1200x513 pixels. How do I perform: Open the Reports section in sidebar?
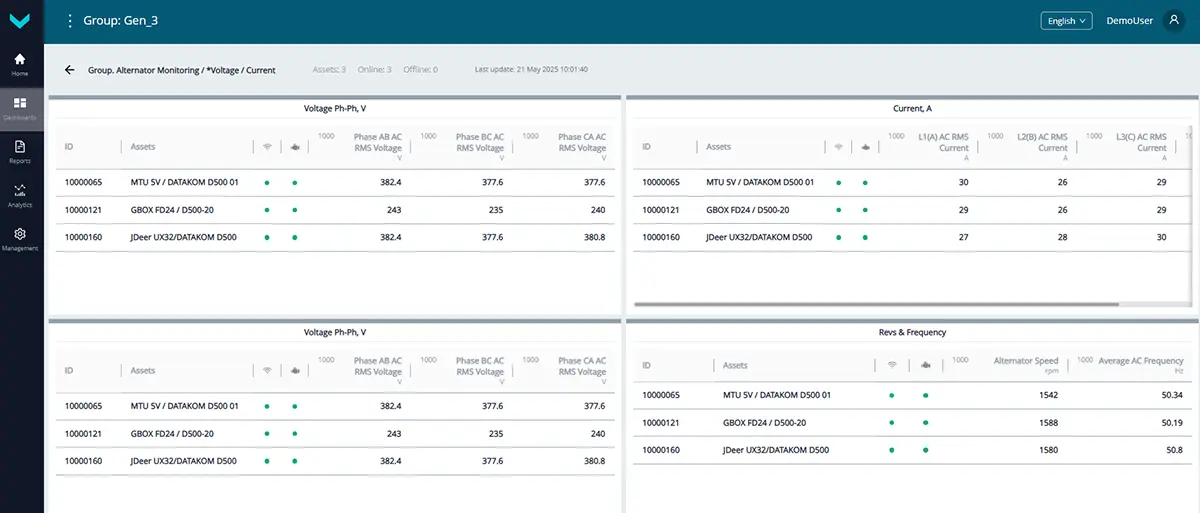pos(20,151)
